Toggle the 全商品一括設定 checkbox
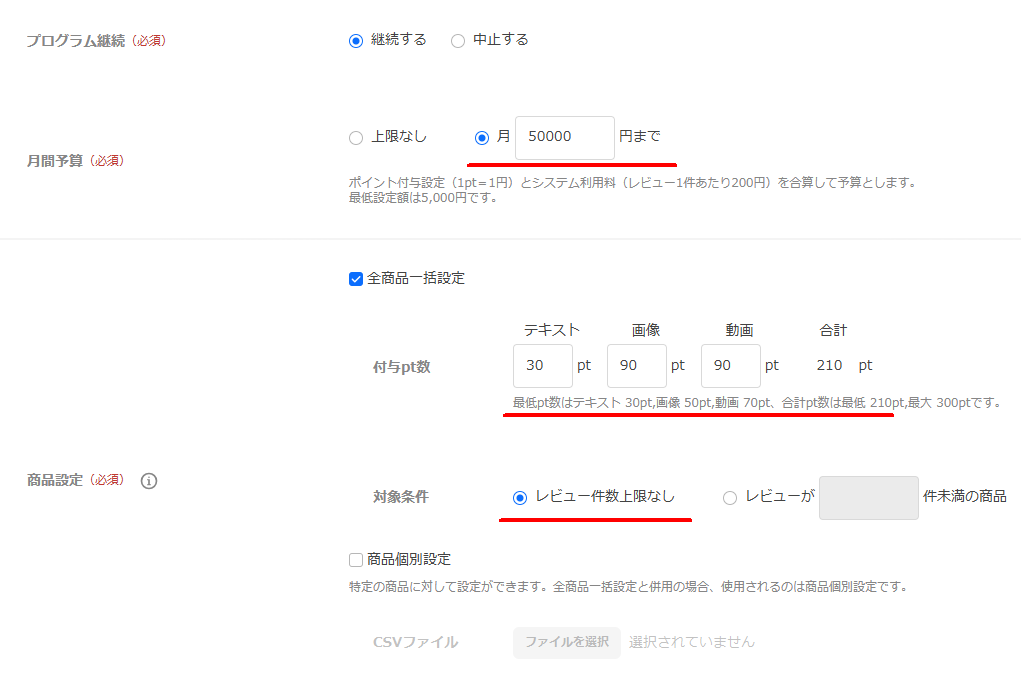1021x683 pixels. click(356, 279)
